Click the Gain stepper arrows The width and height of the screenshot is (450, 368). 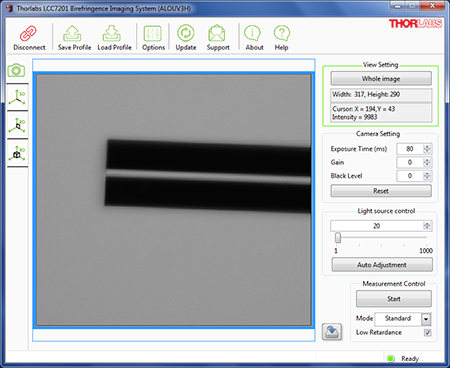[x=427, y=162]
